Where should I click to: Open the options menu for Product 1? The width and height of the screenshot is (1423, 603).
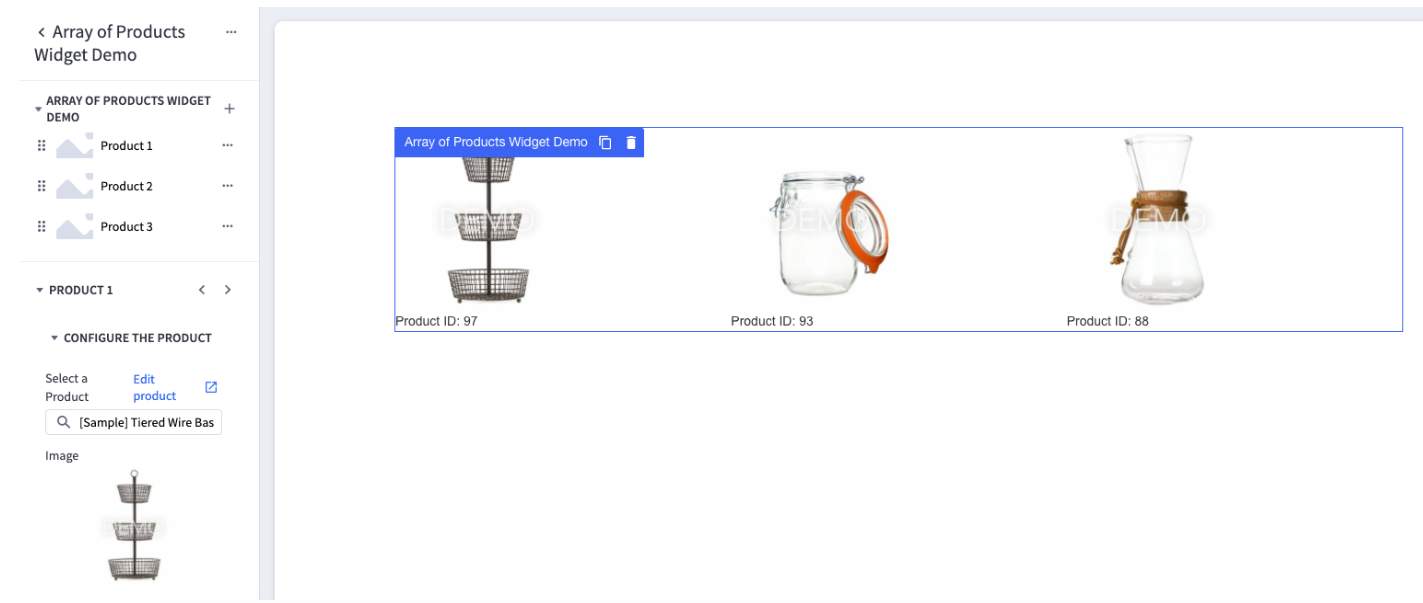point(229,145)
